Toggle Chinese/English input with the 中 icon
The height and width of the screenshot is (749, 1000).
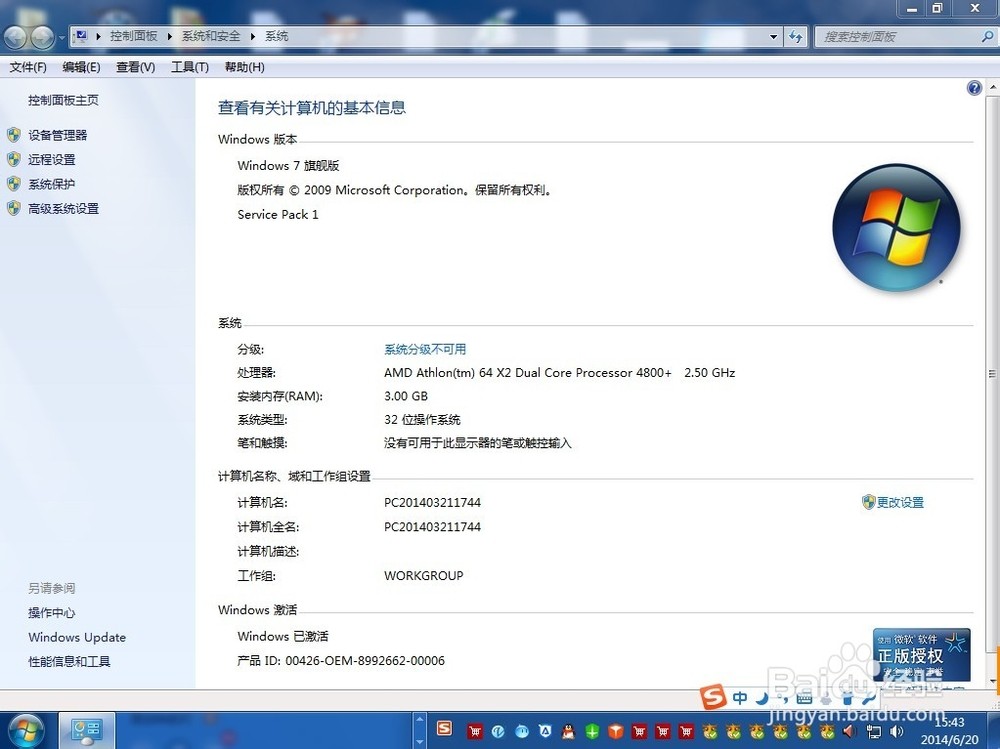740,697
